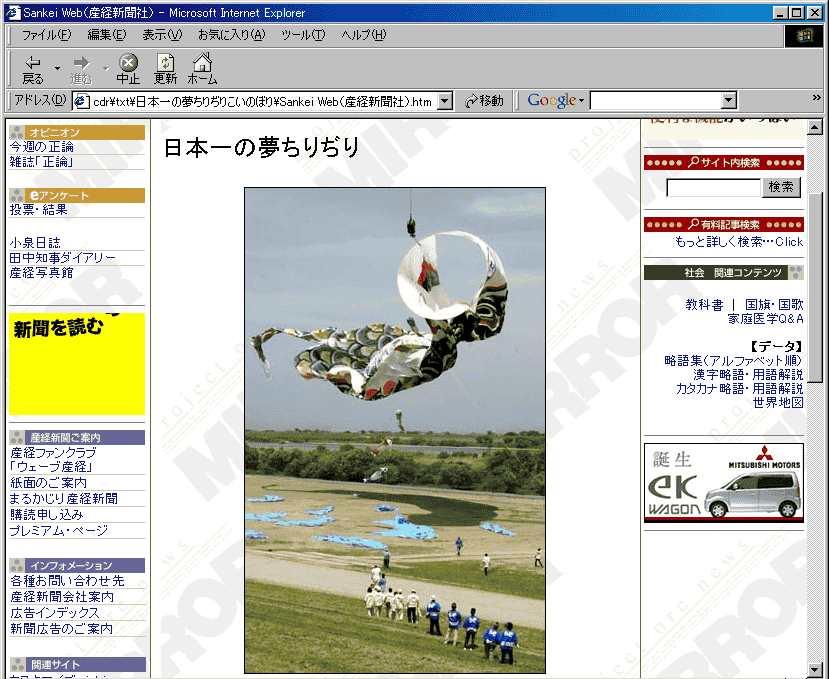
Task: Click the Home (ホーム) toolbar icon
Action: coord(202,63)
